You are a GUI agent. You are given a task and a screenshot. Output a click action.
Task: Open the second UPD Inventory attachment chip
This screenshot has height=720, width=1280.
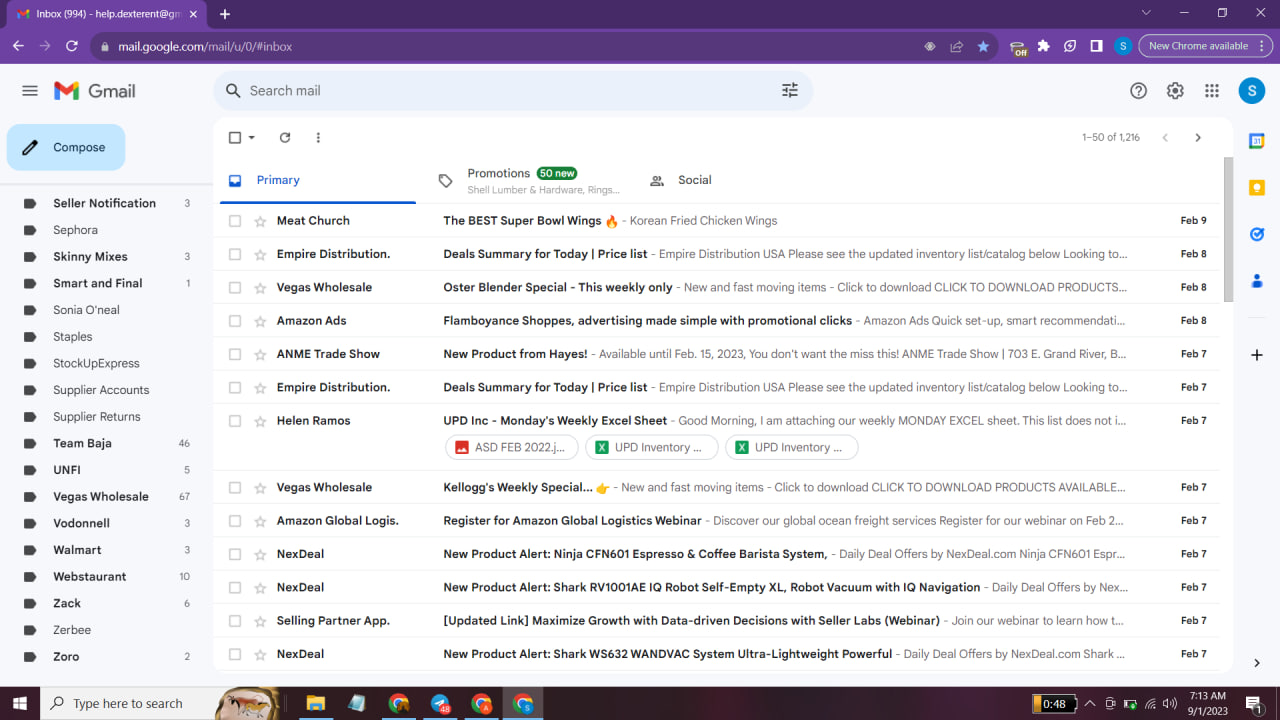(791, 448)
